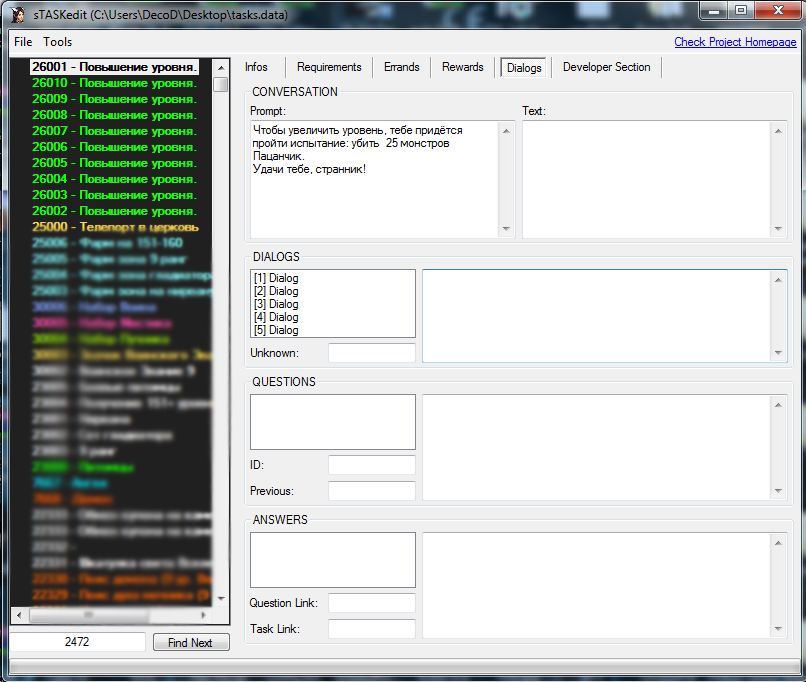Open the Check Project Homepage link
The image size is (806, 682).
click(x=735, y=42)
